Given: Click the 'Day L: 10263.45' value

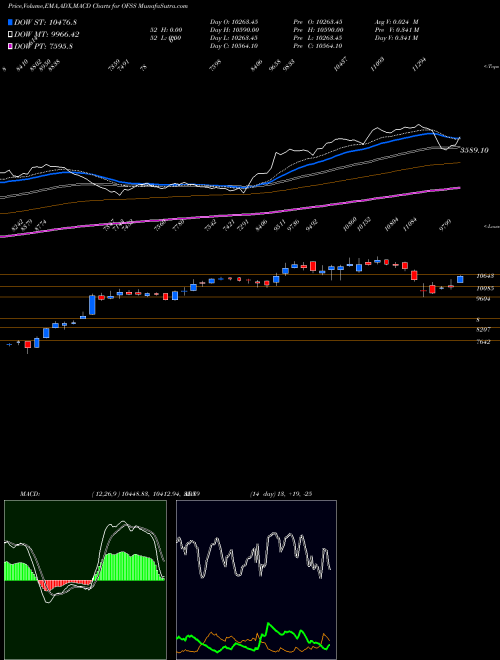Looking at the screenshot, I should pyautogui.click(x=234, y=38).
